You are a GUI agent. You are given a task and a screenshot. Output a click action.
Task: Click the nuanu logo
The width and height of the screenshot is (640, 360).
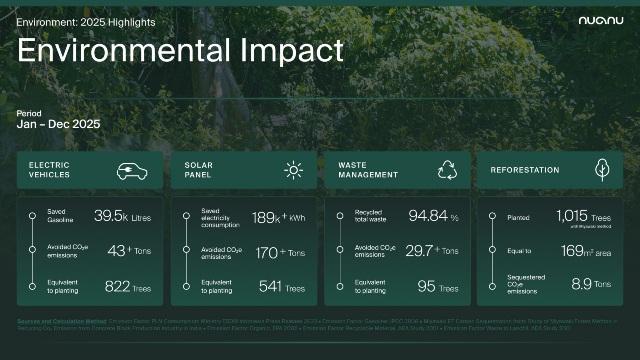tap(601, 20)
